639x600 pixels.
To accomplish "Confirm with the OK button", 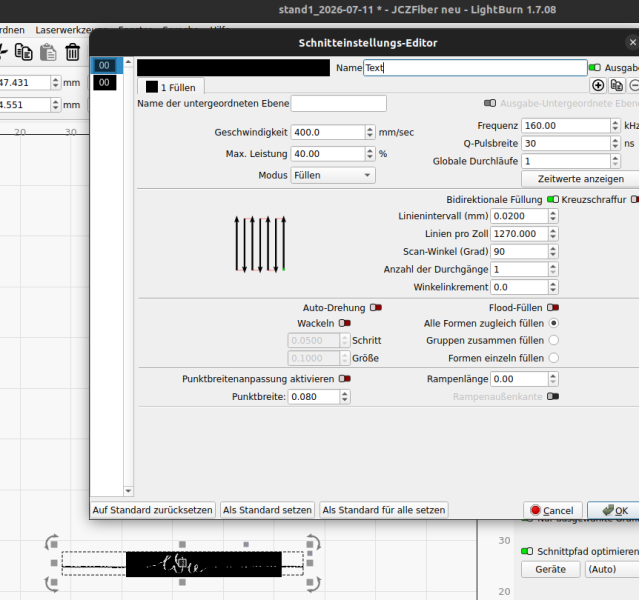I will click(614, 510).
